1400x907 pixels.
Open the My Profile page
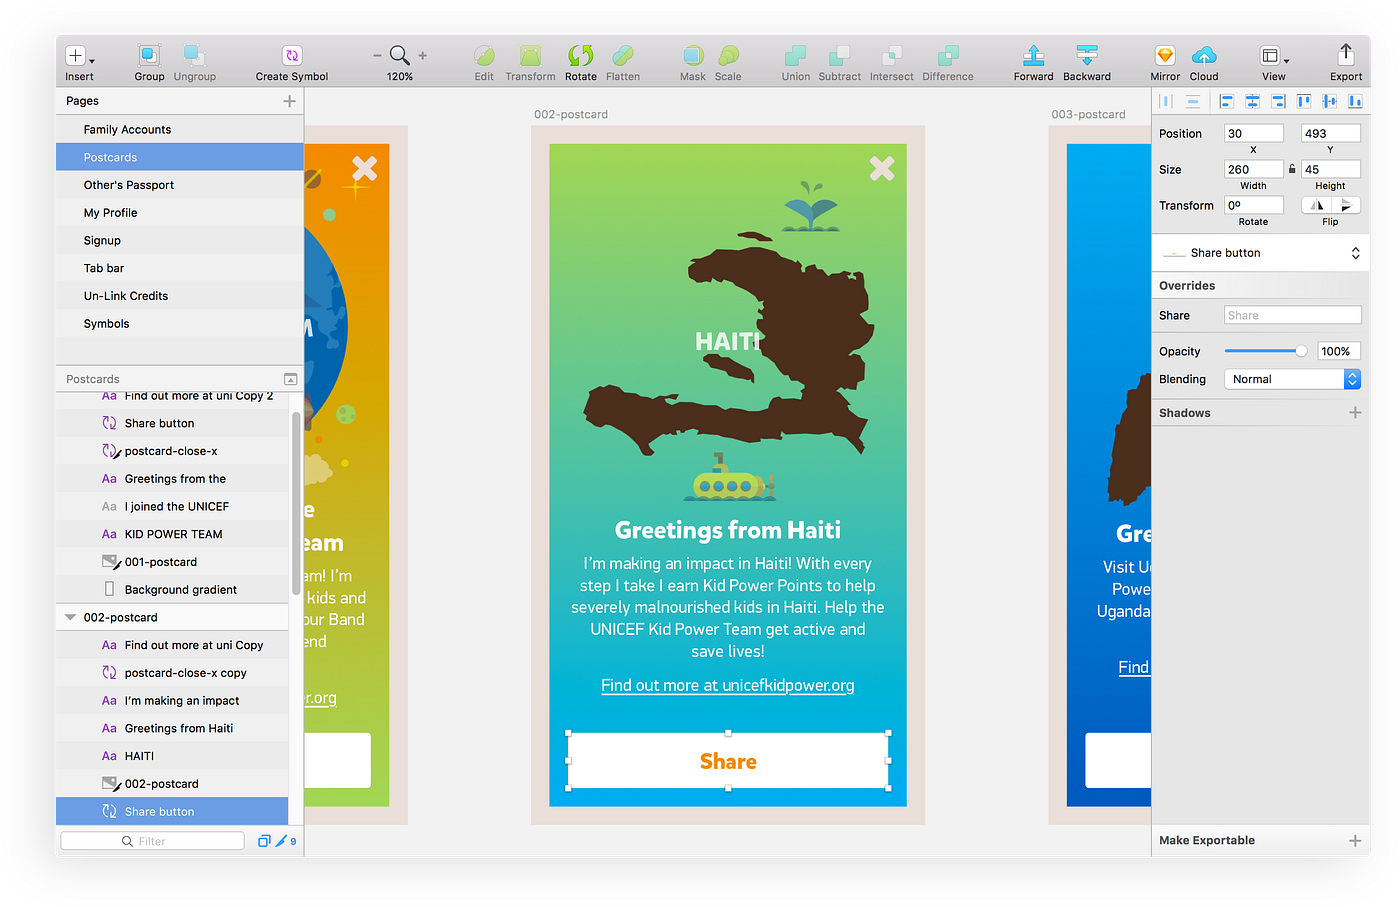(179, 213)
